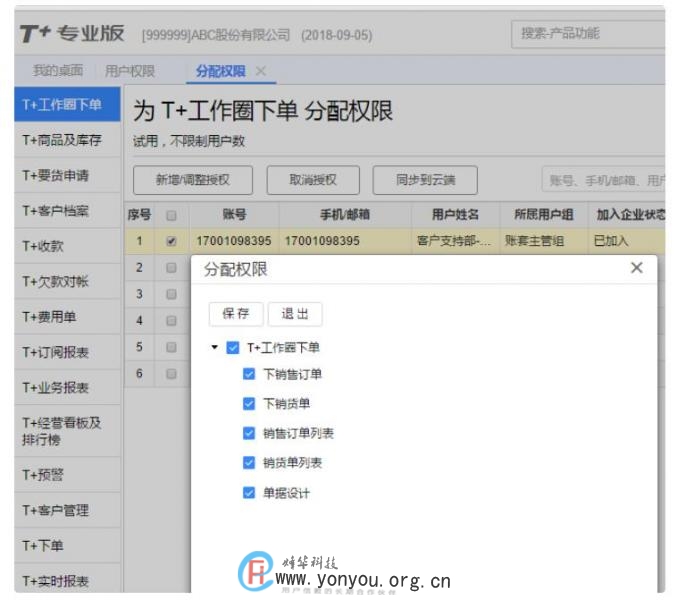Switch to 用户权限 tab
Viewport: 694px width, 600px height.
(x=130, y=71)
